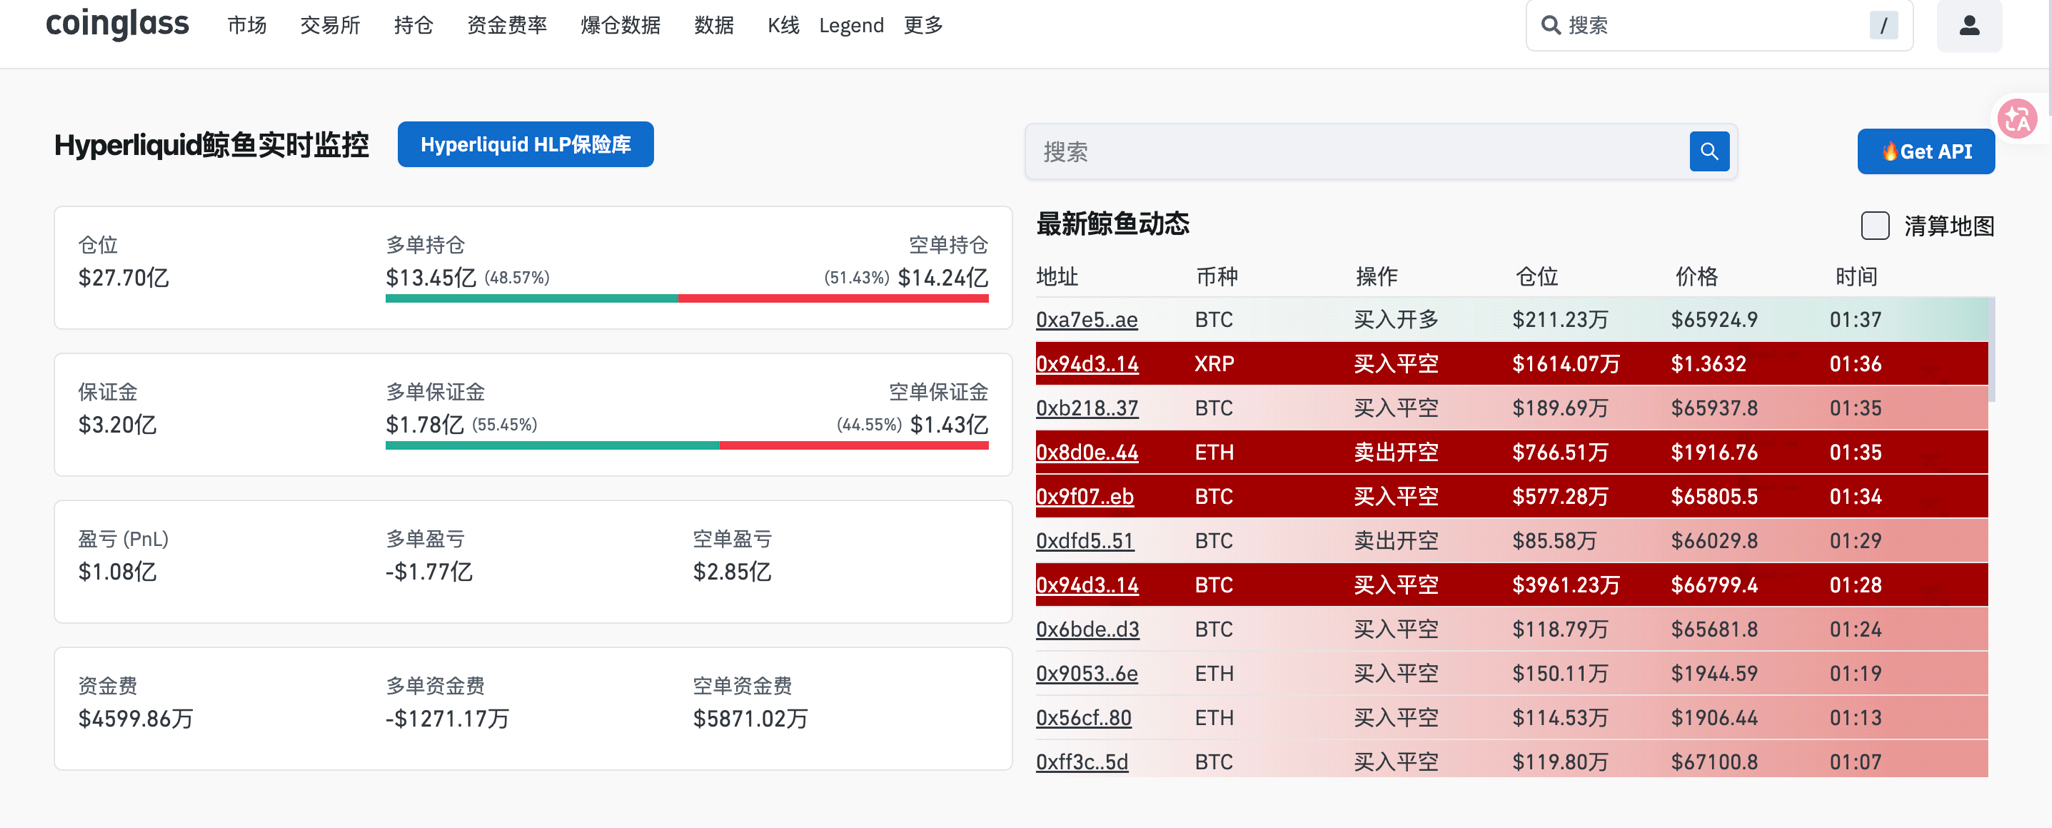Click the slash shortcut key badge
Viewport: 2052px width, 828px height.
coord(1884,25)
